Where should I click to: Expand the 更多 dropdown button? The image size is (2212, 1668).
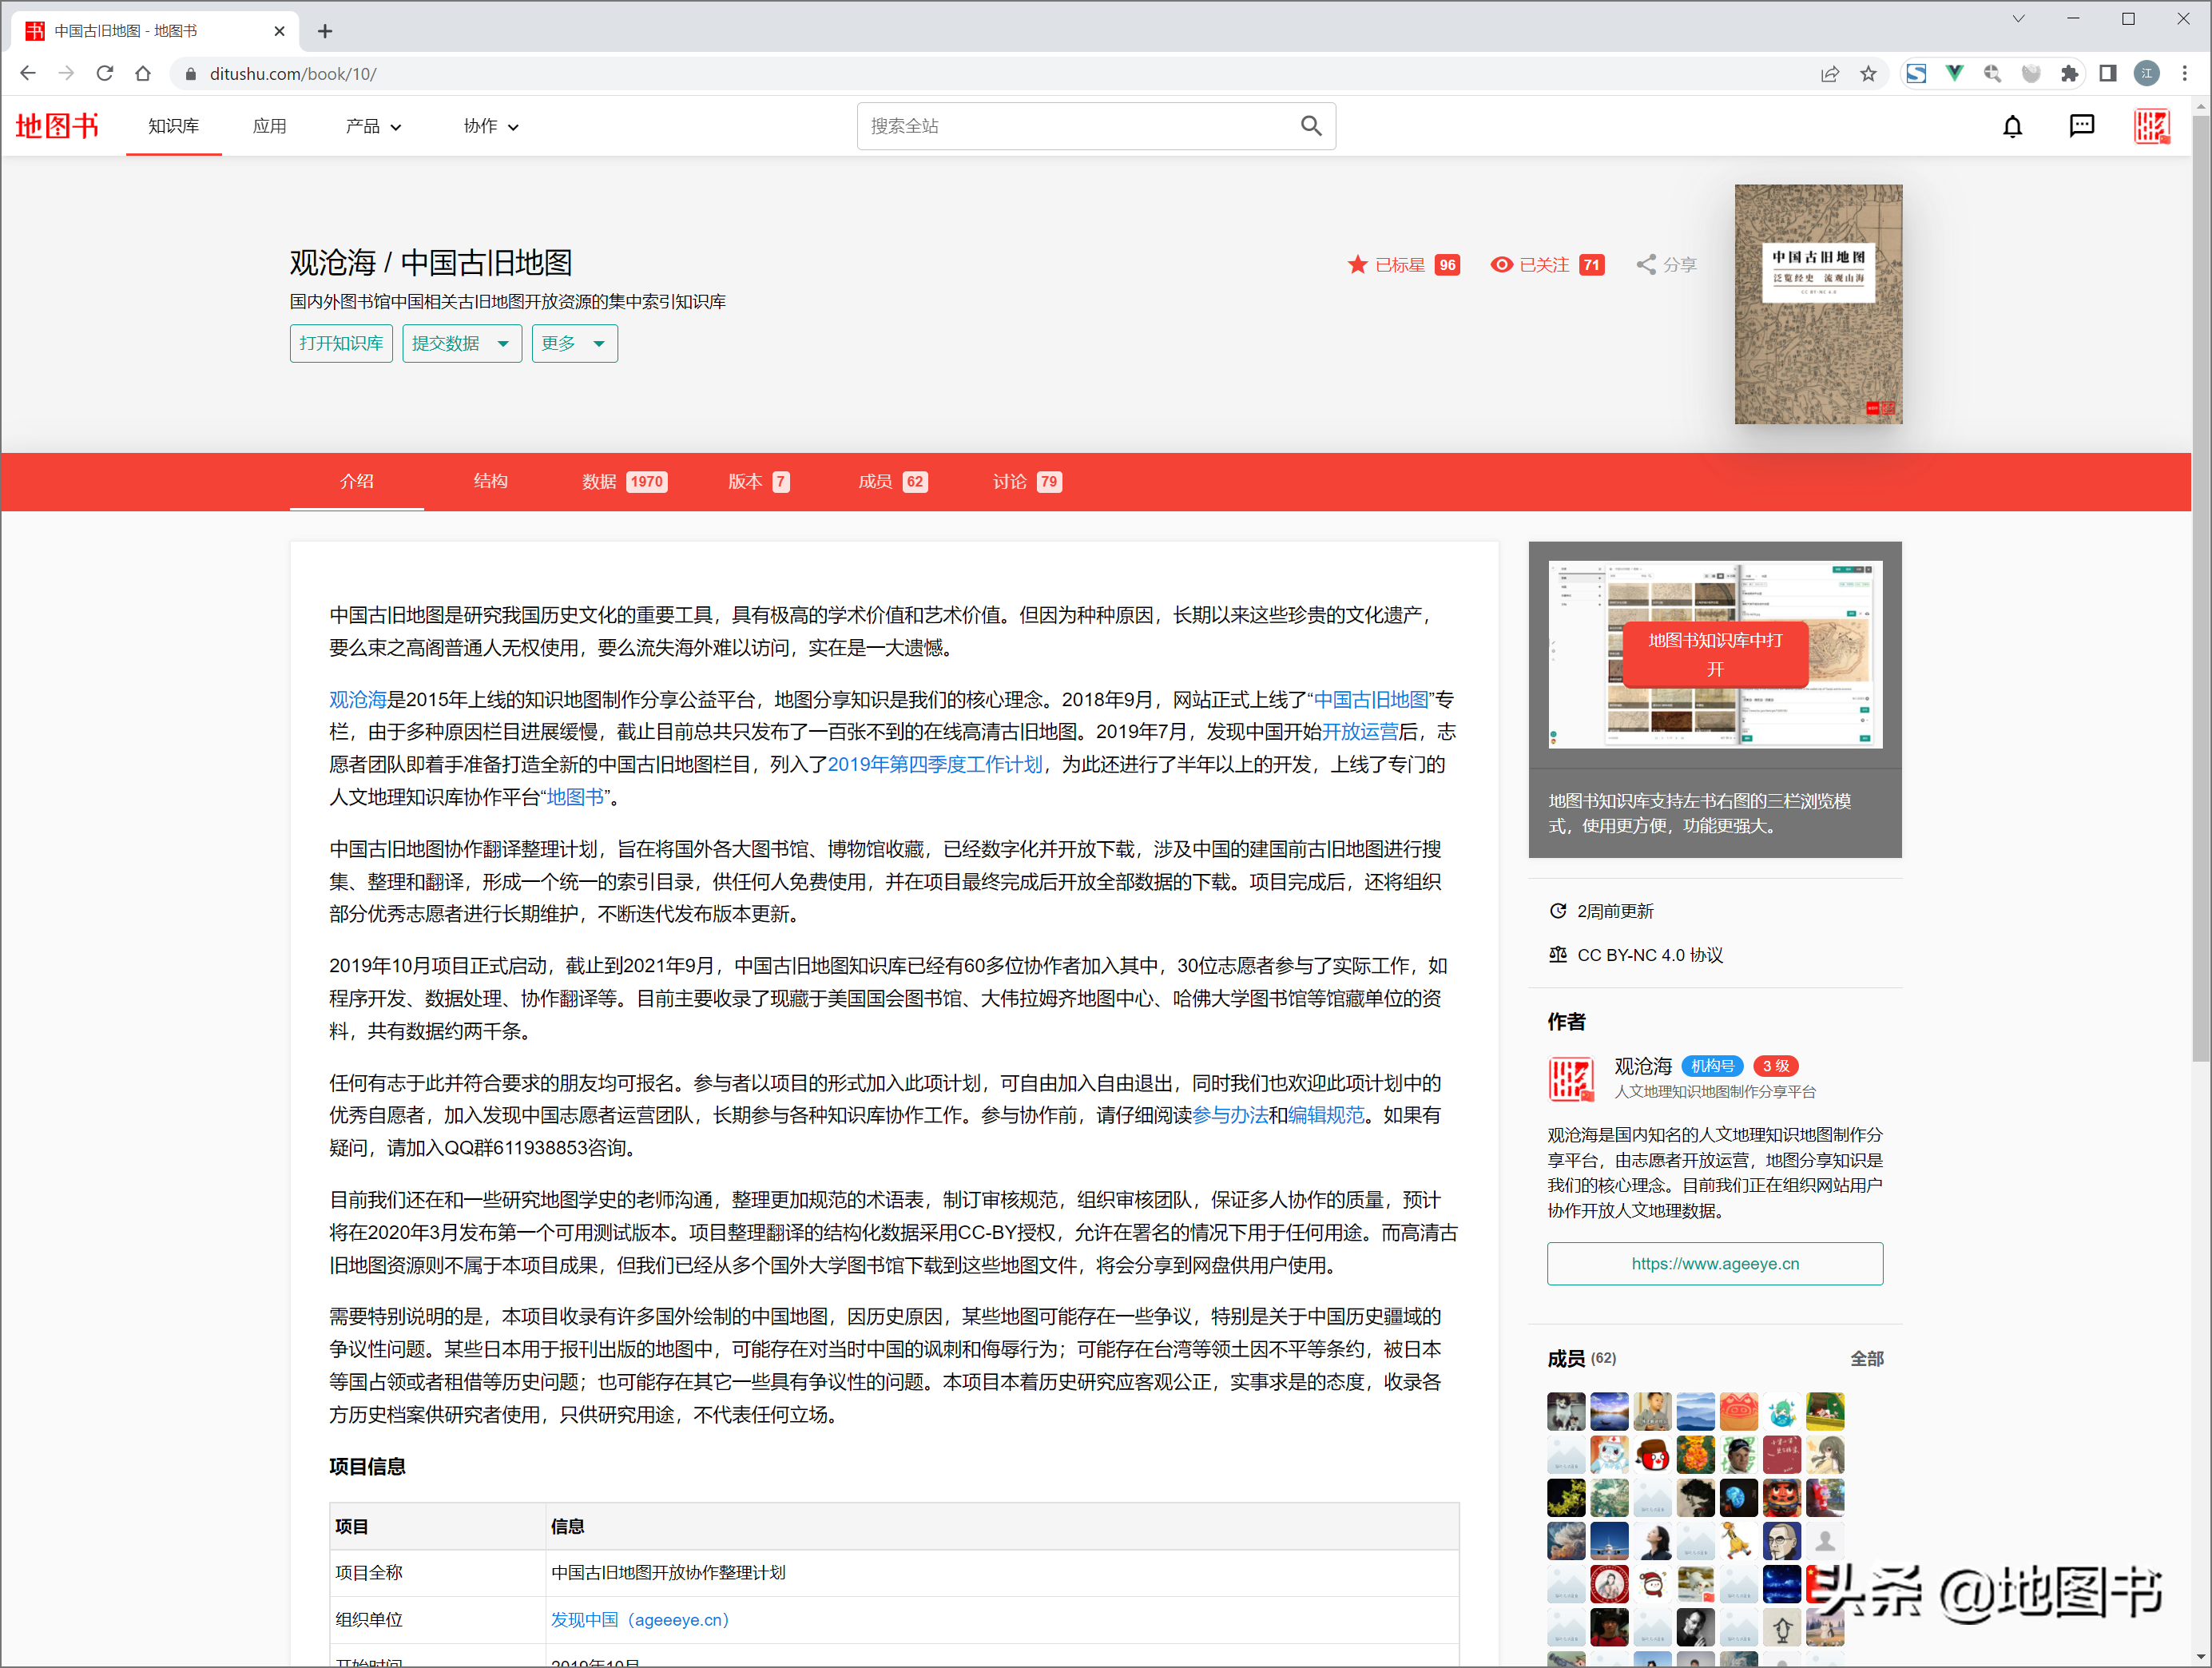(x=574, y=344)
